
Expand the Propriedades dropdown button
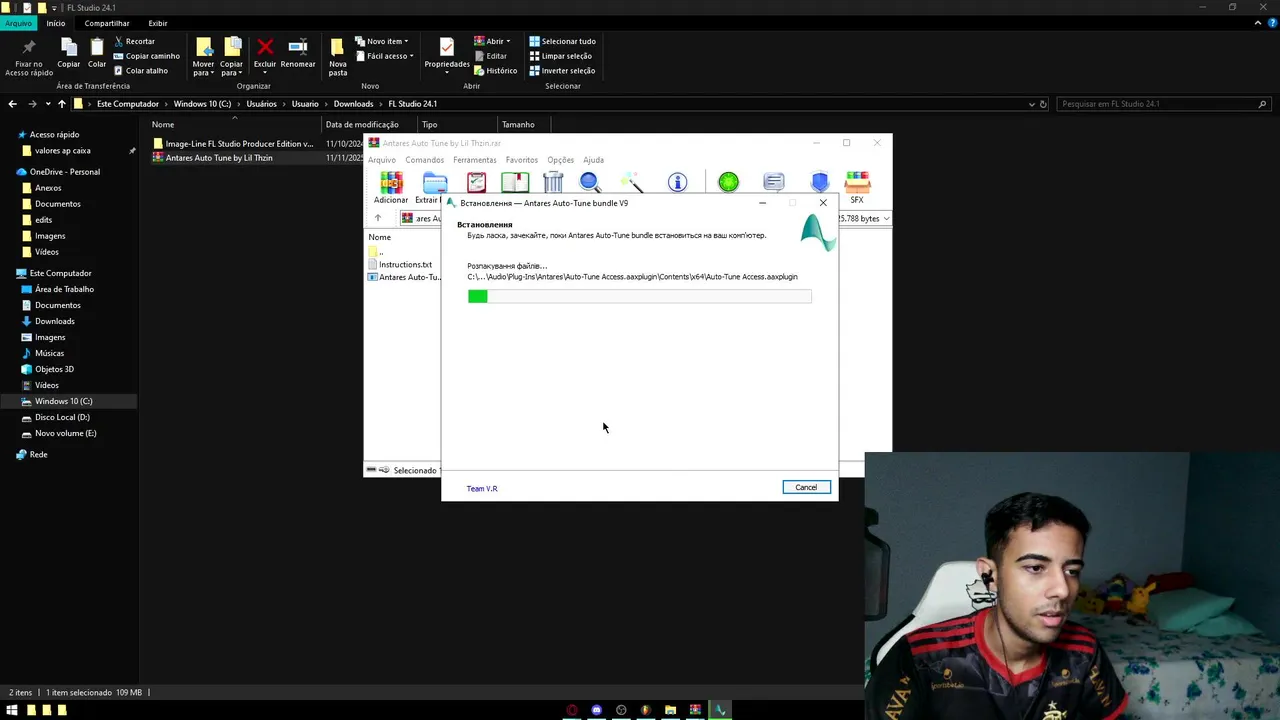[447, 73]
